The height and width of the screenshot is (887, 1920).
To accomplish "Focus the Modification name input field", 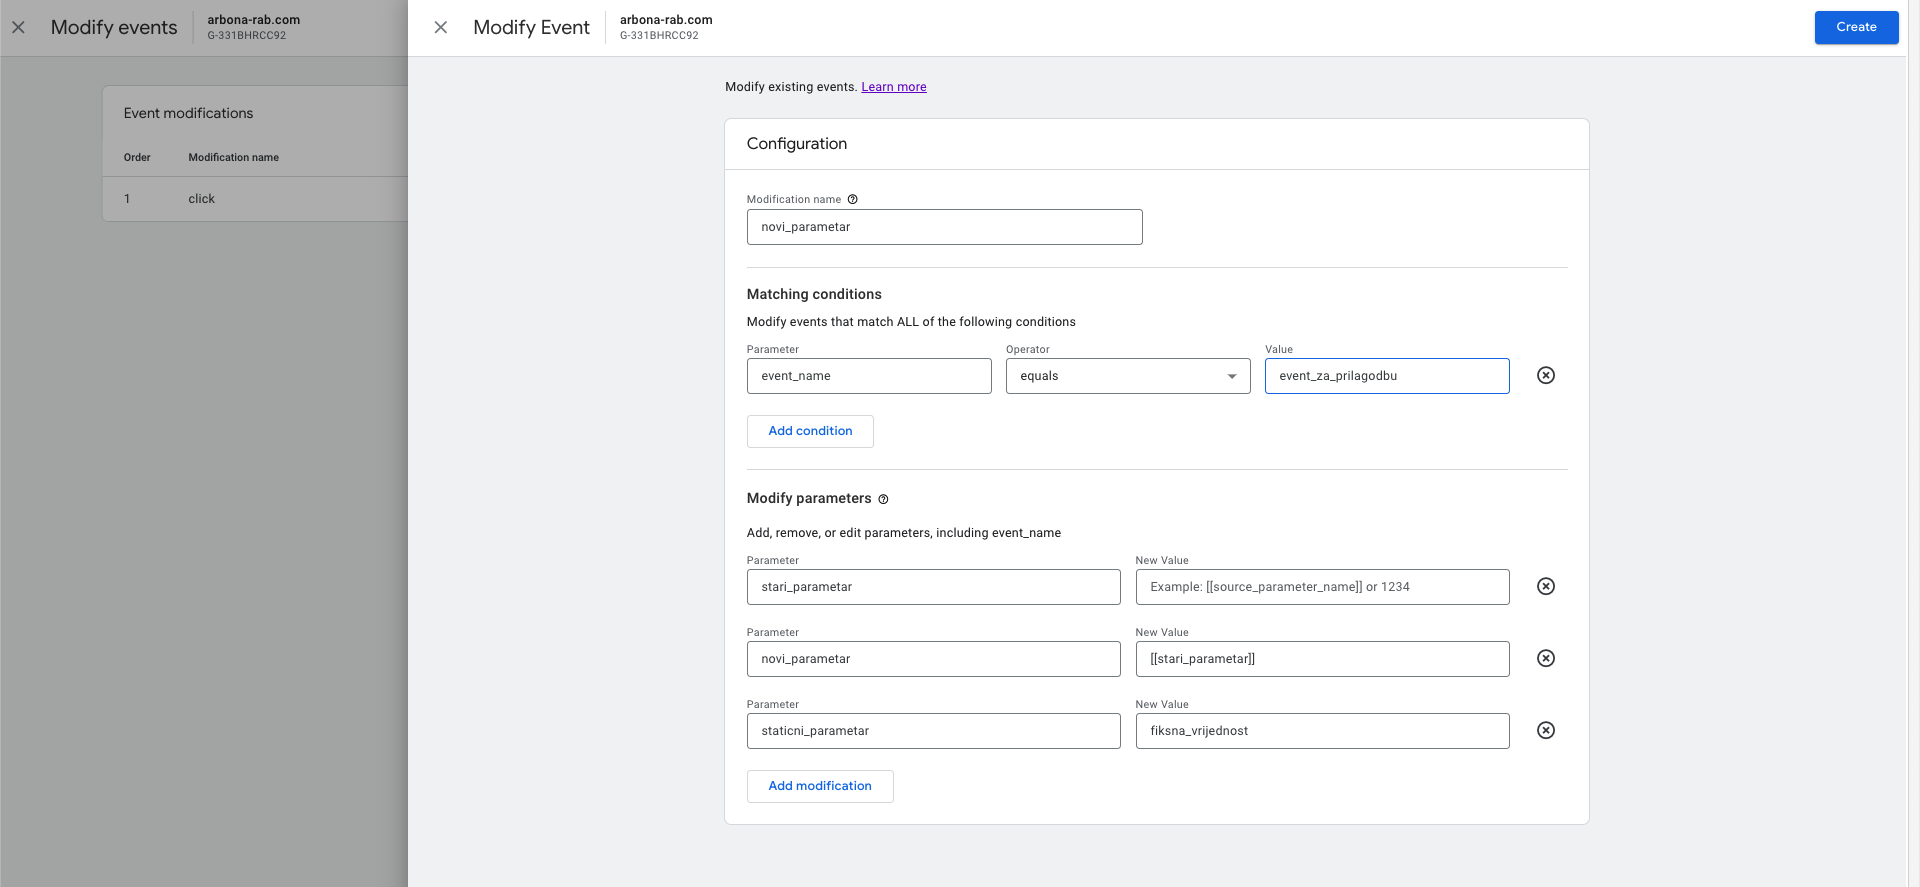I will 944,227.
